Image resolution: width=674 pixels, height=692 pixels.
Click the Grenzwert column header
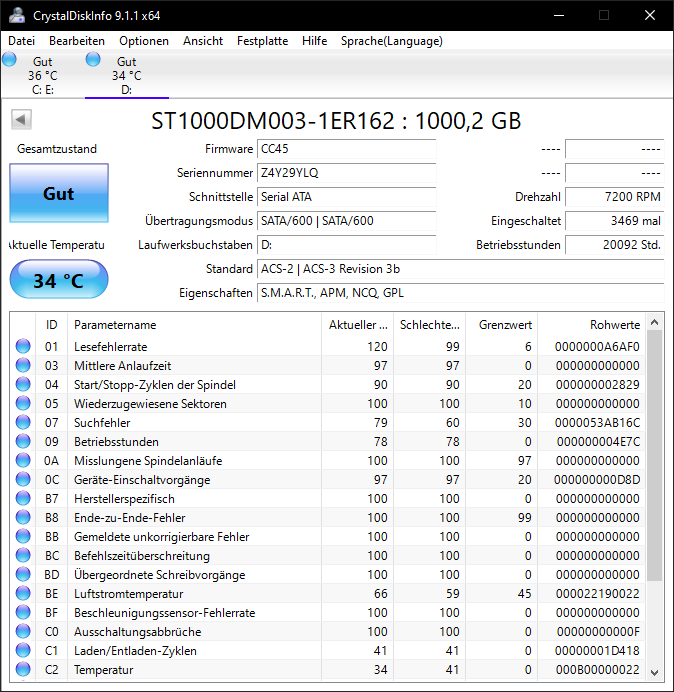pyautogui.click(x=502, y=325)
